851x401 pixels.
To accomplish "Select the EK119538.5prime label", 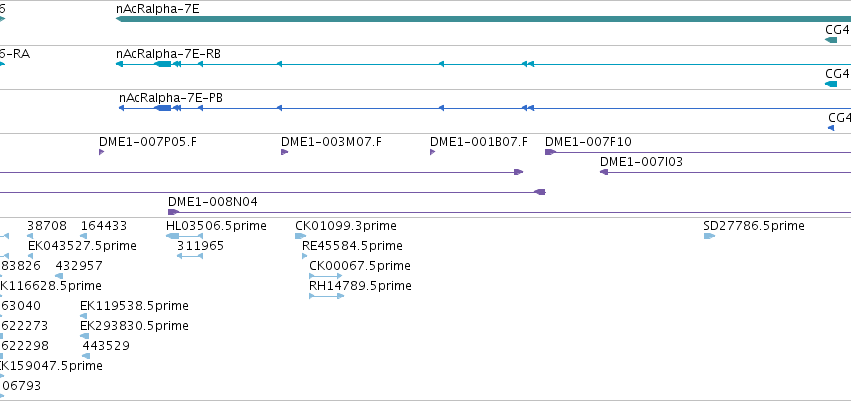I will click(134, 306).
